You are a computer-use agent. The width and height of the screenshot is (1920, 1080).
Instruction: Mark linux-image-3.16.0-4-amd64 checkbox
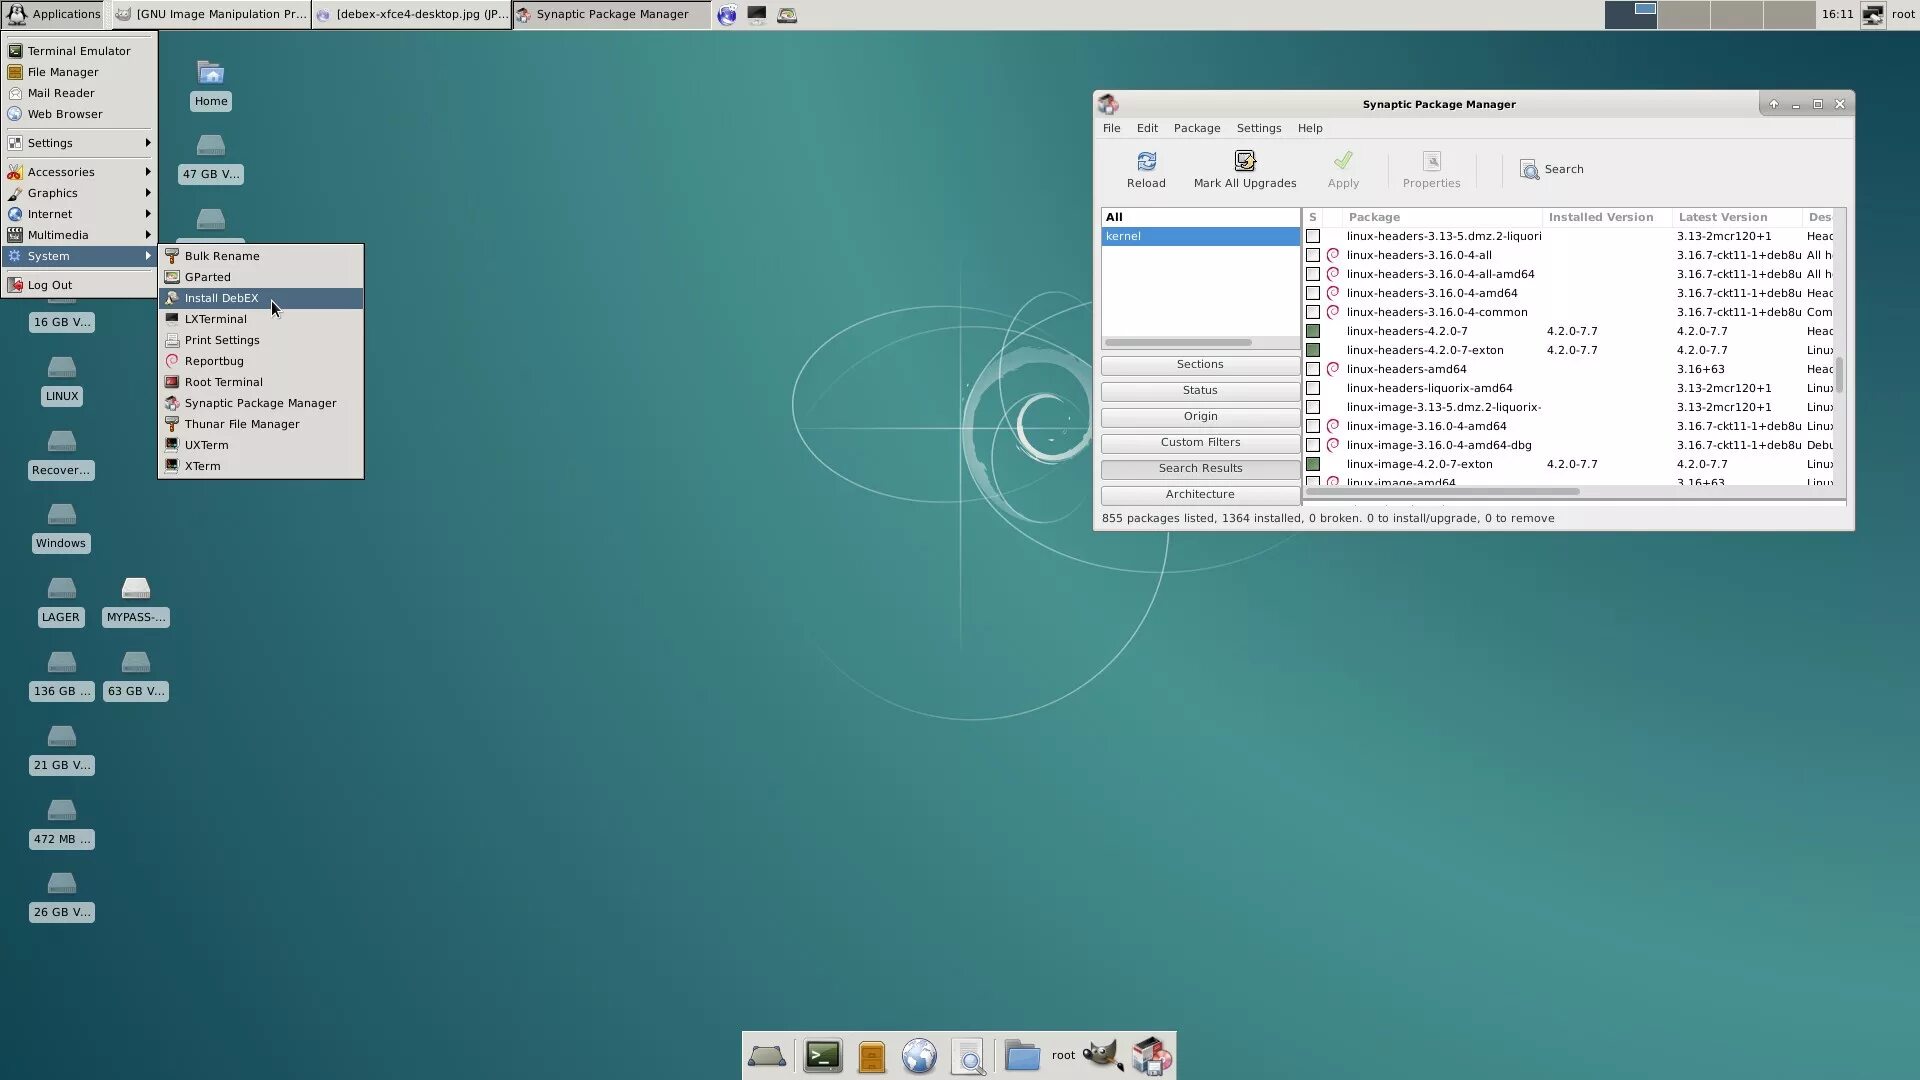(1313, 426)
